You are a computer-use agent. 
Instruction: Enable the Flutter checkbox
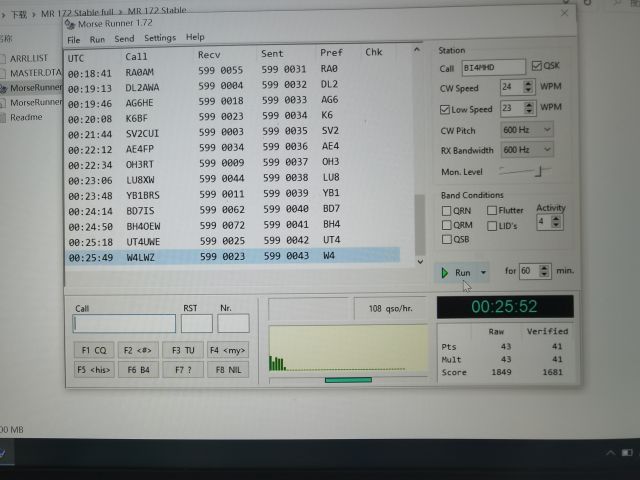coord(492,210)
